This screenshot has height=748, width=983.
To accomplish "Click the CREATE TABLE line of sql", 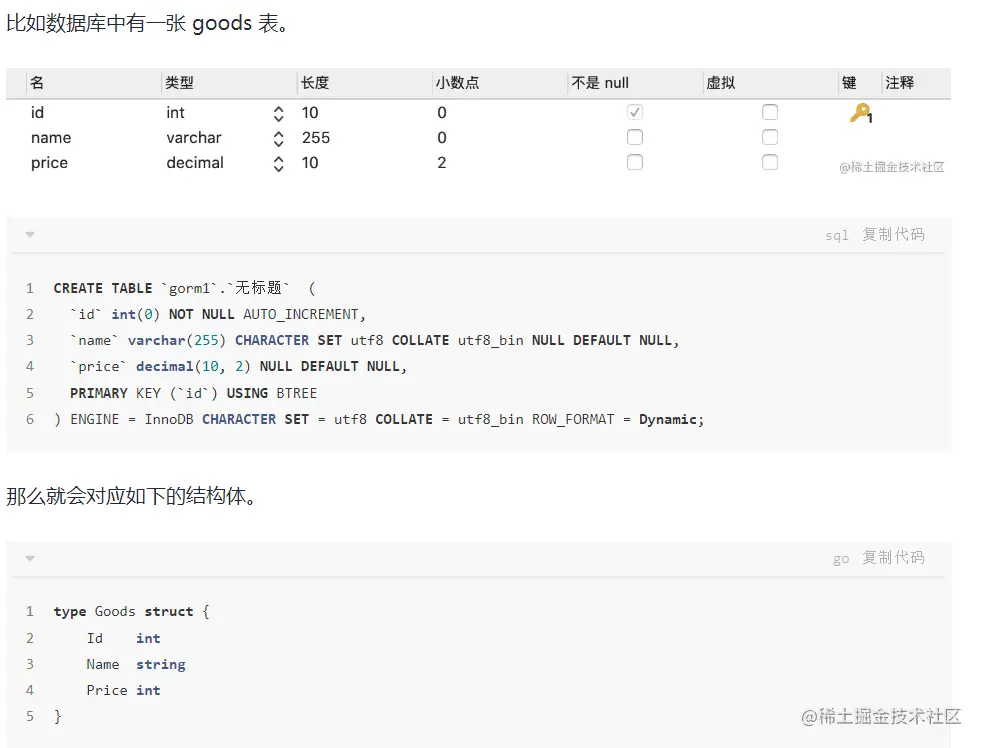I will pyautogui.click(x=184, y=288).
